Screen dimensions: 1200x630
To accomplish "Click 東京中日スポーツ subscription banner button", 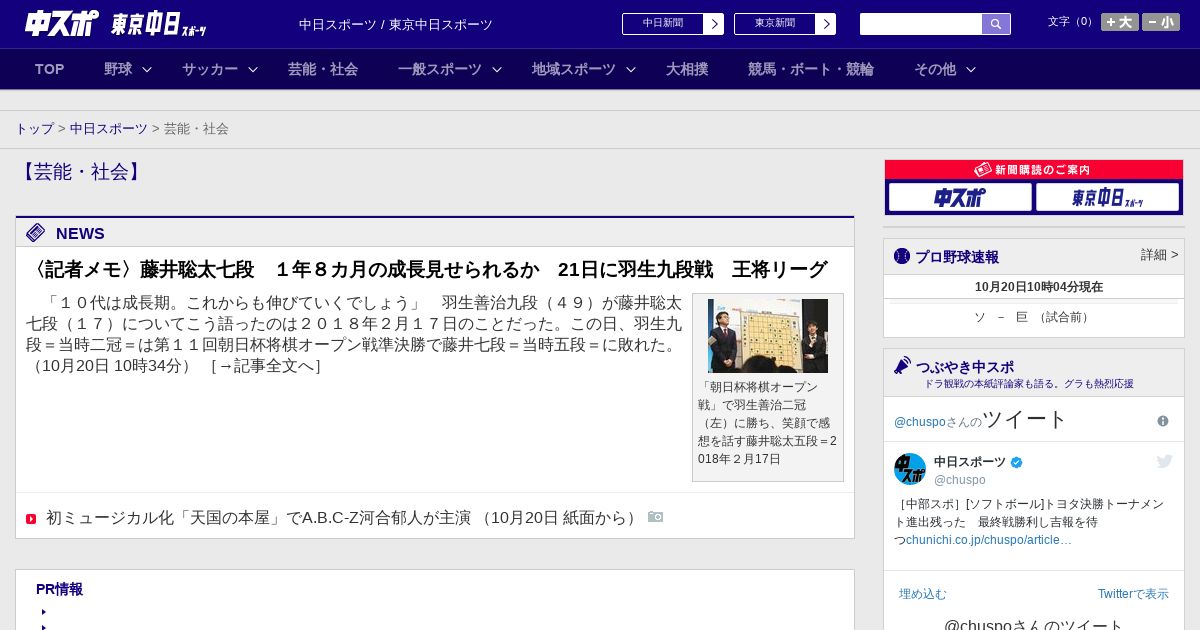I will (x=1107, y=197).
